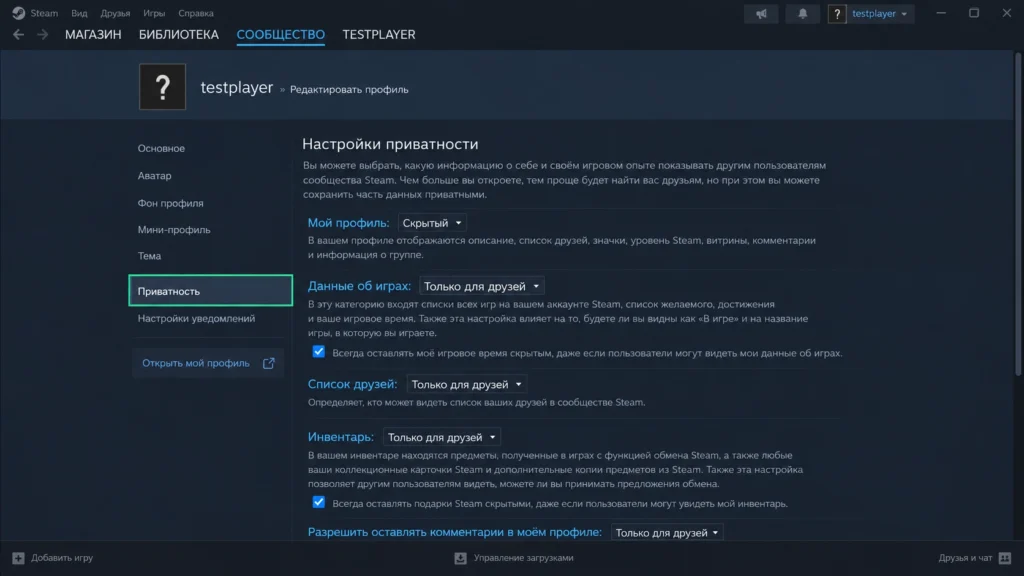Expand the testplayer account menu
Screen dimensions: 1024x576
pyautogui.click(x=880, y=14)
